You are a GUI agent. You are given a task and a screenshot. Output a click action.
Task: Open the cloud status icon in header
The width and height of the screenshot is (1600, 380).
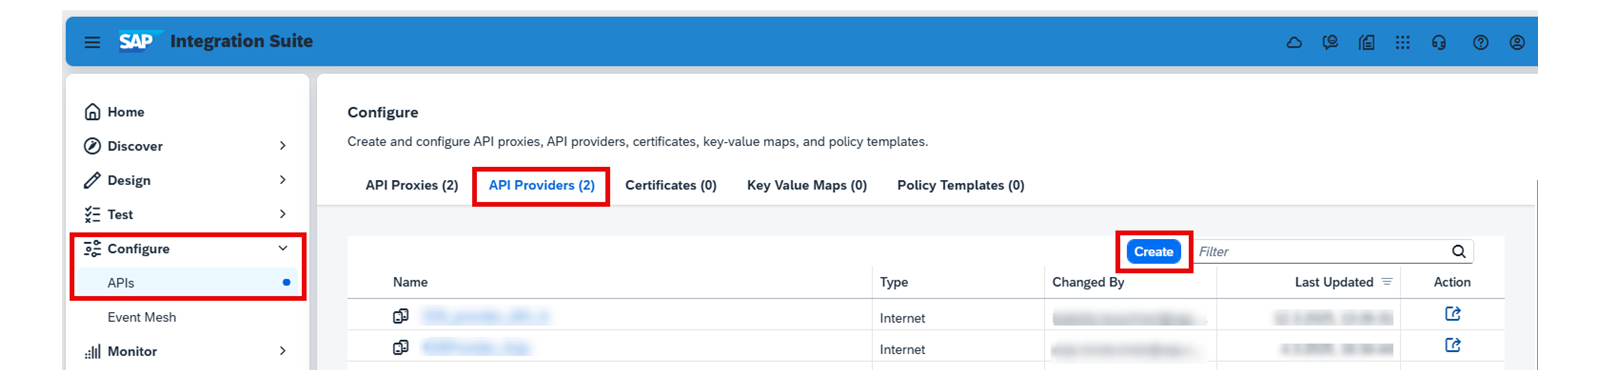1294,42
